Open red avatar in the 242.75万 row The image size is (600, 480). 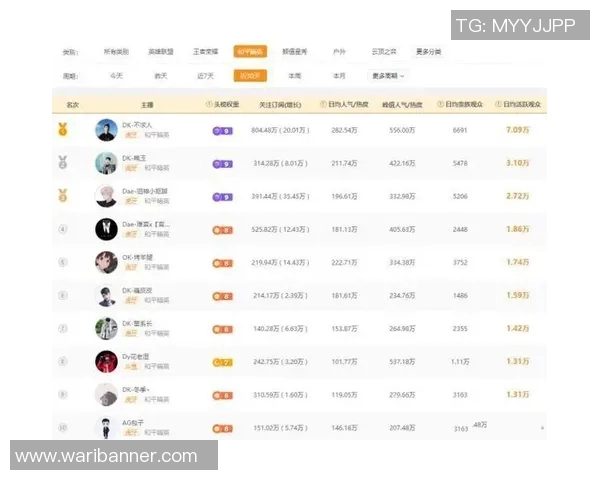106,361
